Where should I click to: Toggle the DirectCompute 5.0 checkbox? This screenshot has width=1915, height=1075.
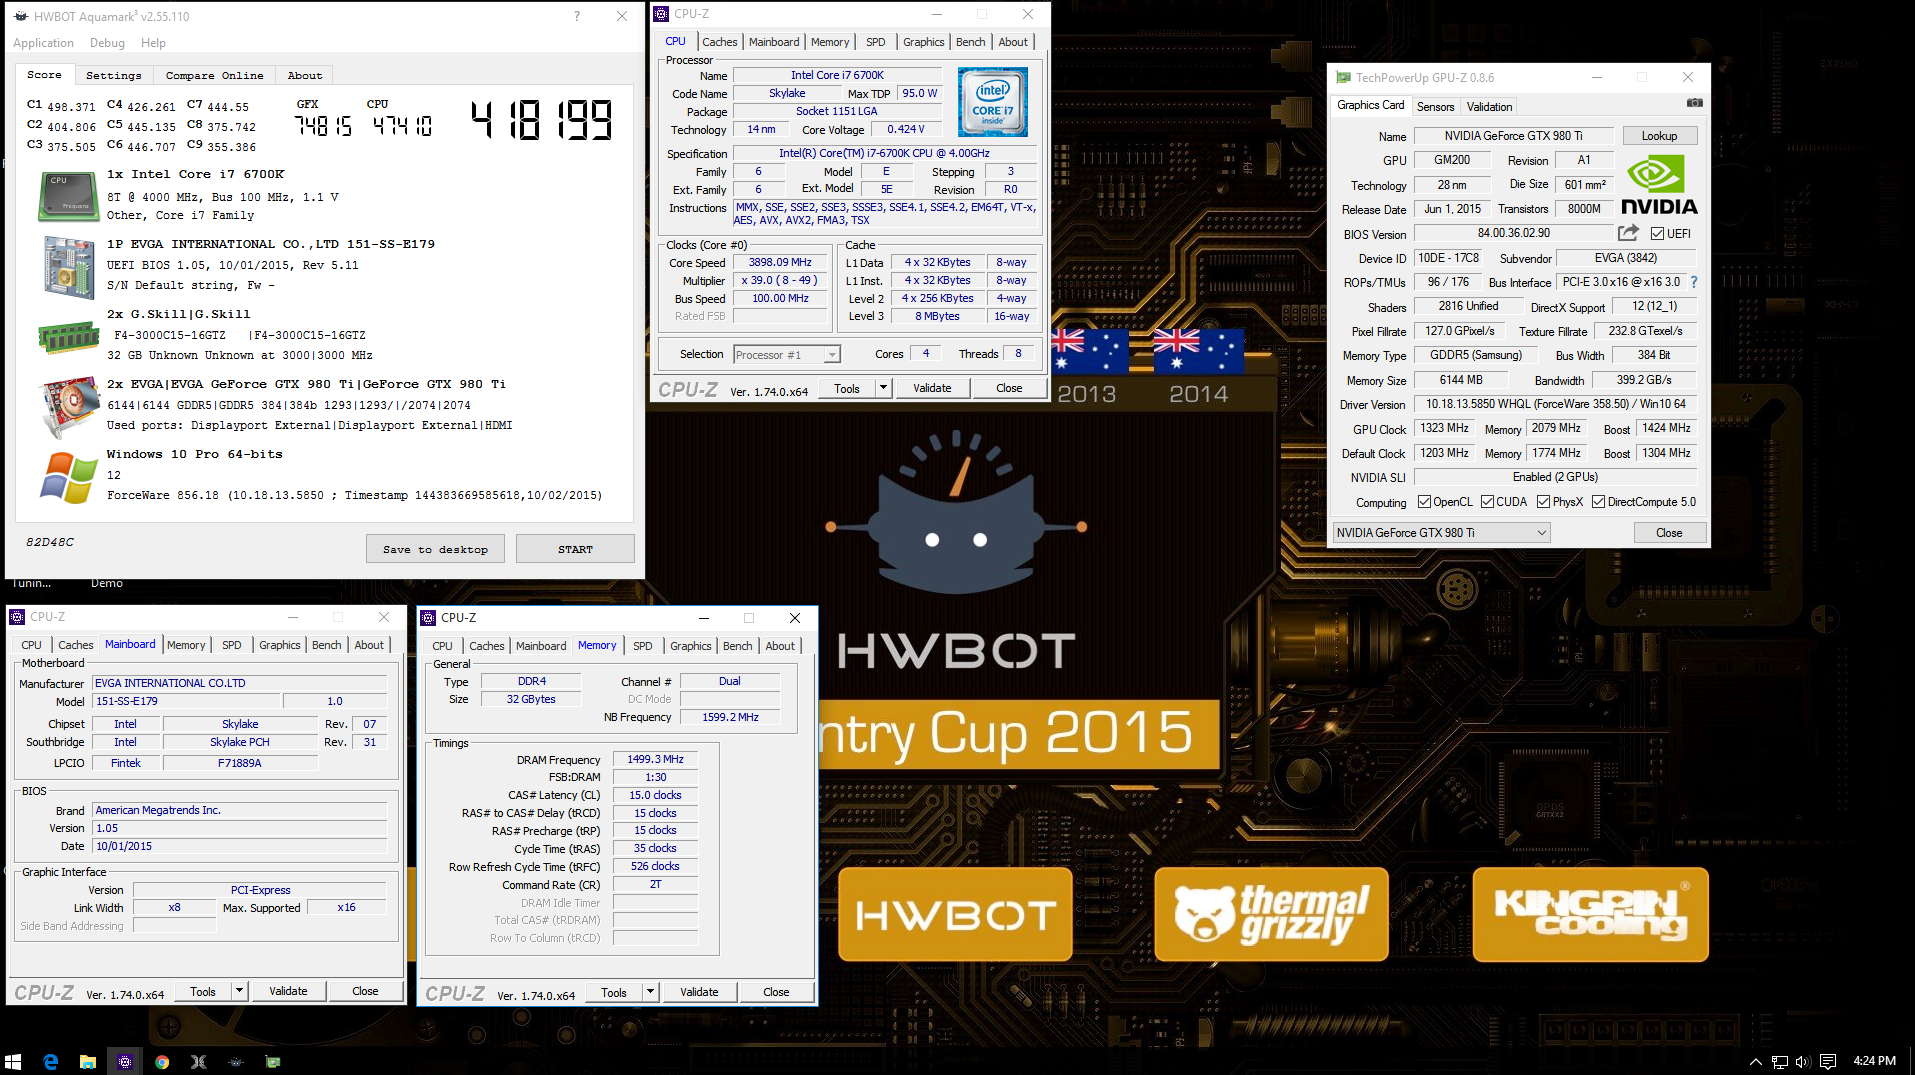point(1598,502)
